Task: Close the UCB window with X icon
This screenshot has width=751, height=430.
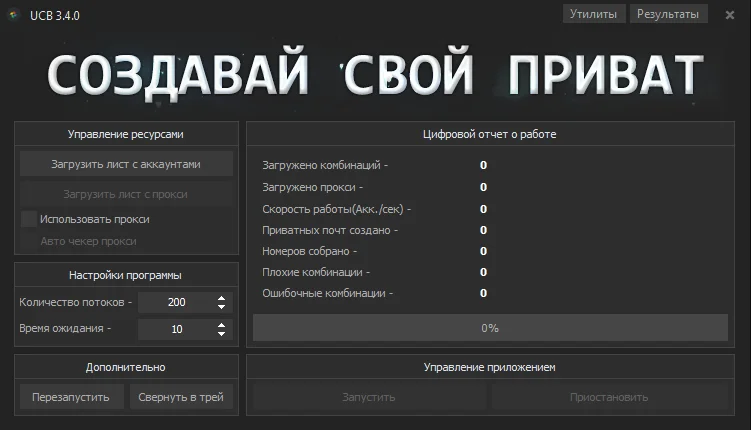Action: (730, 14)
